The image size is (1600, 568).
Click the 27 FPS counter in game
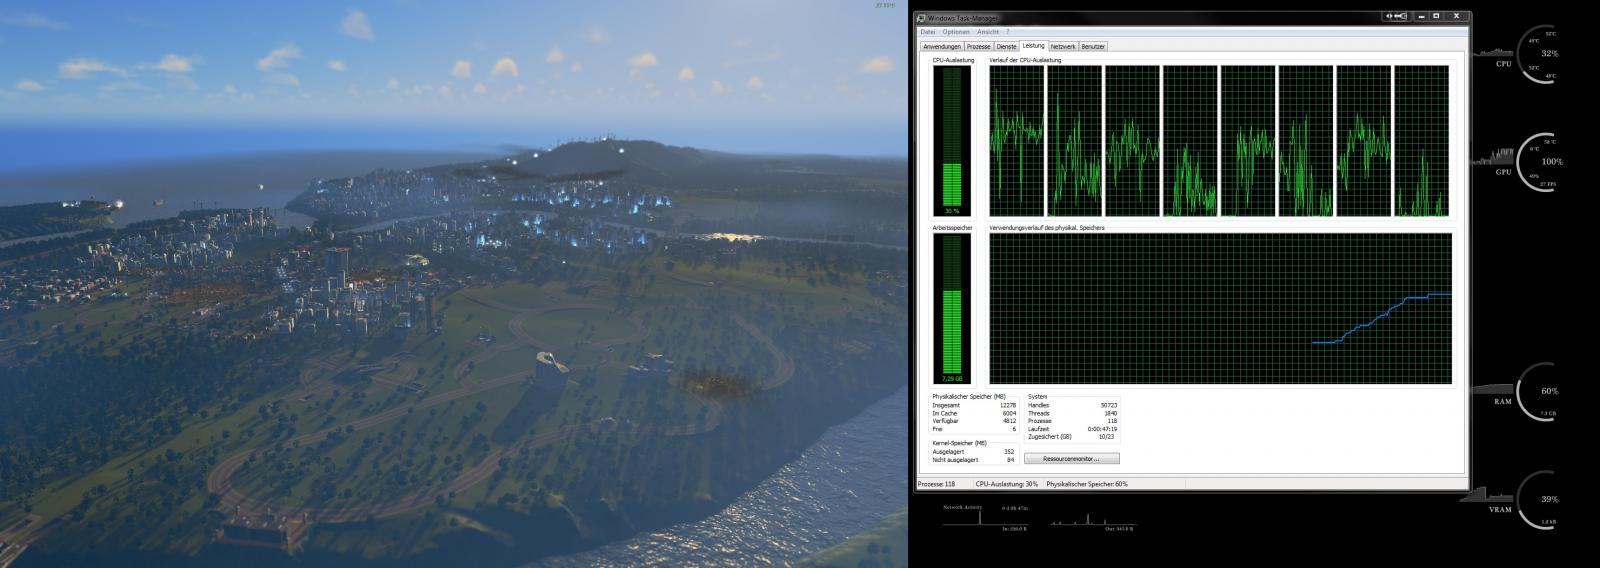[885, 5]
